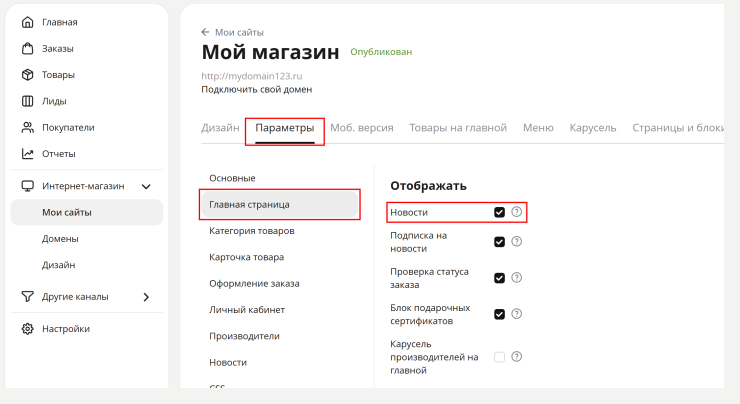Select Категория товаров settings section
This screenshot has width=740, height=404.
pos(252,231)
